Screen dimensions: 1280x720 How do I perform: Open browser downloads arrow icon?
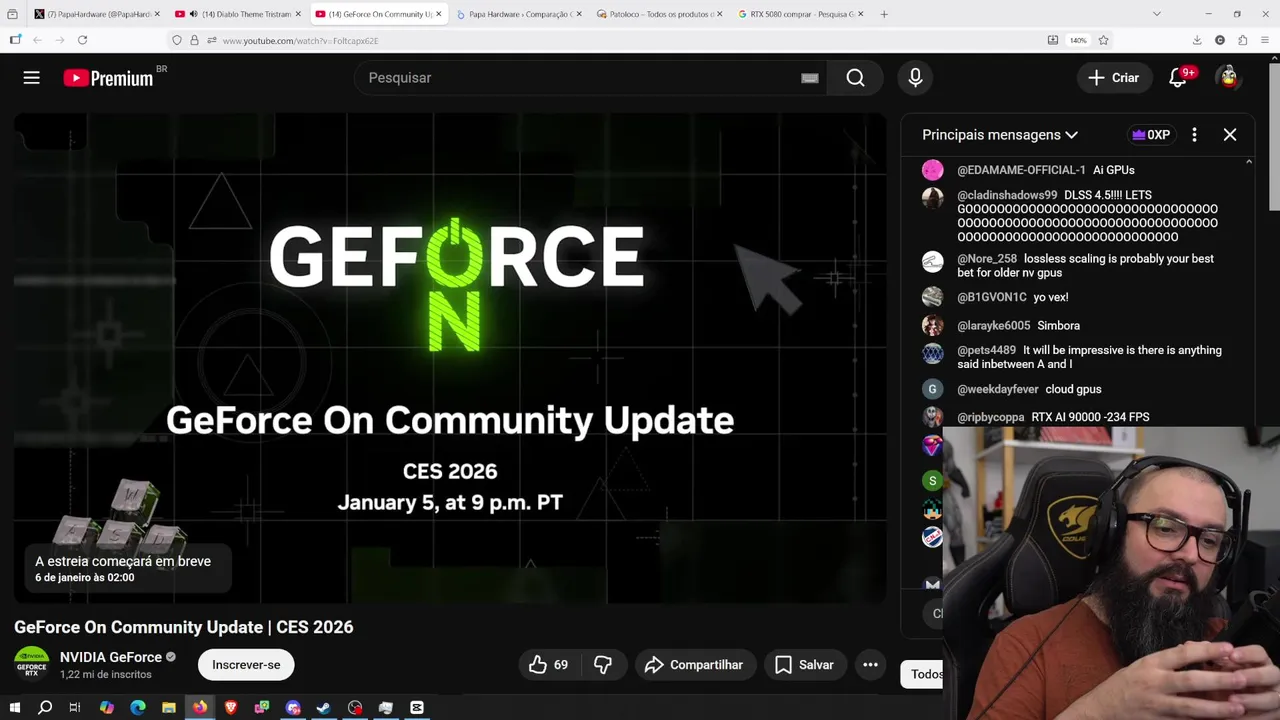tap(1197, 40)
